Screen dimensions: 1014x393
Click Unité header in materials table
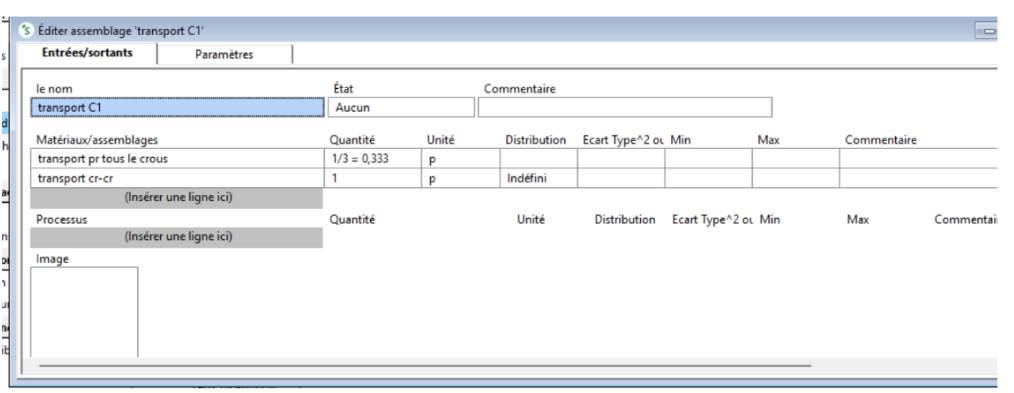440,140
